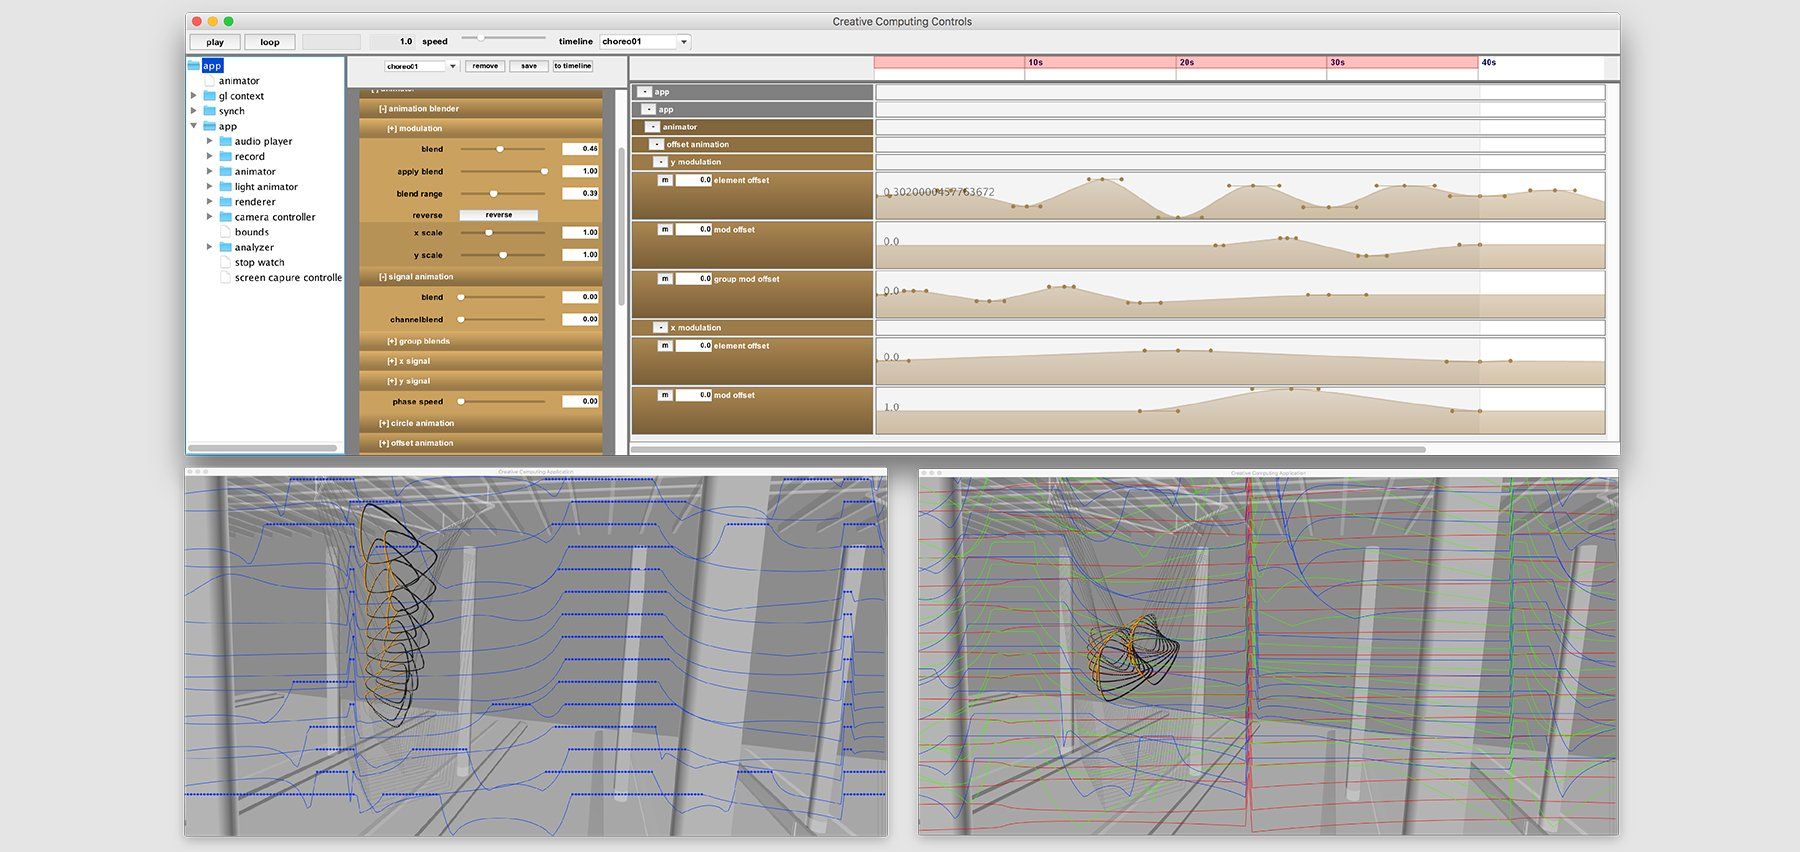1800x852 pixels.
Task: Click the y scale slider
Action: click(x=501, y=255)
